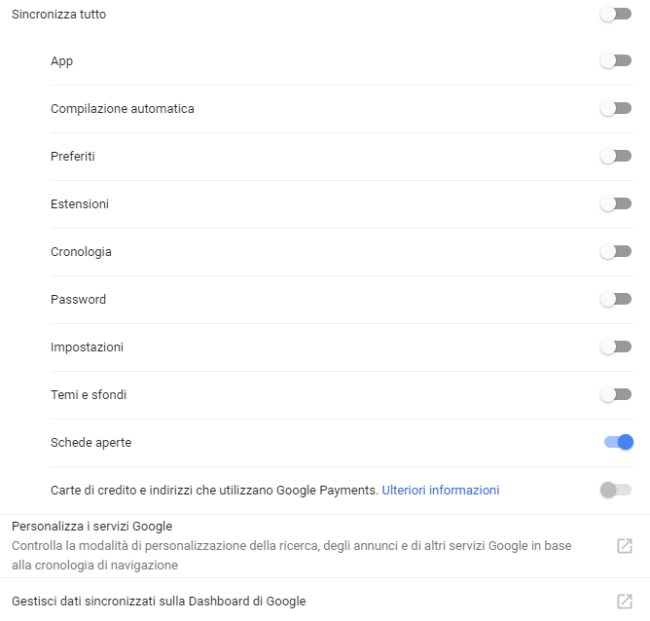Viewport: 650px width, 621px height.
Task: Click the Schede aperte label
Action: pos(91,442)
